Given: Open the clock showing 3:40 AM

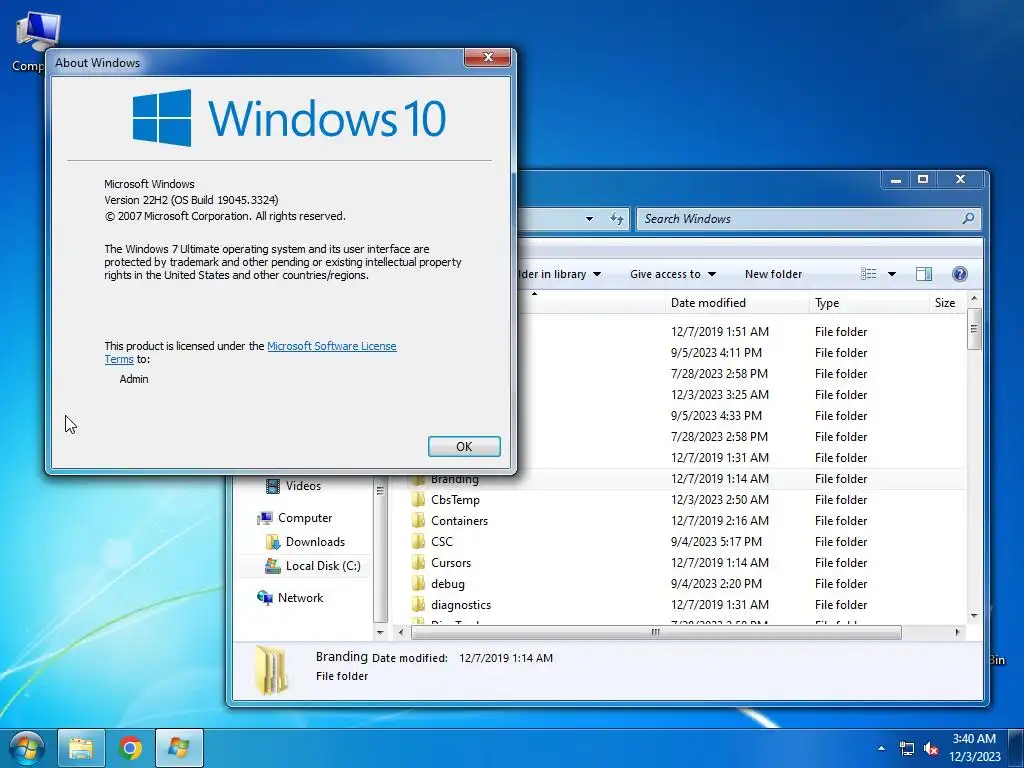Looking at the screenshot, I should 974,748.
